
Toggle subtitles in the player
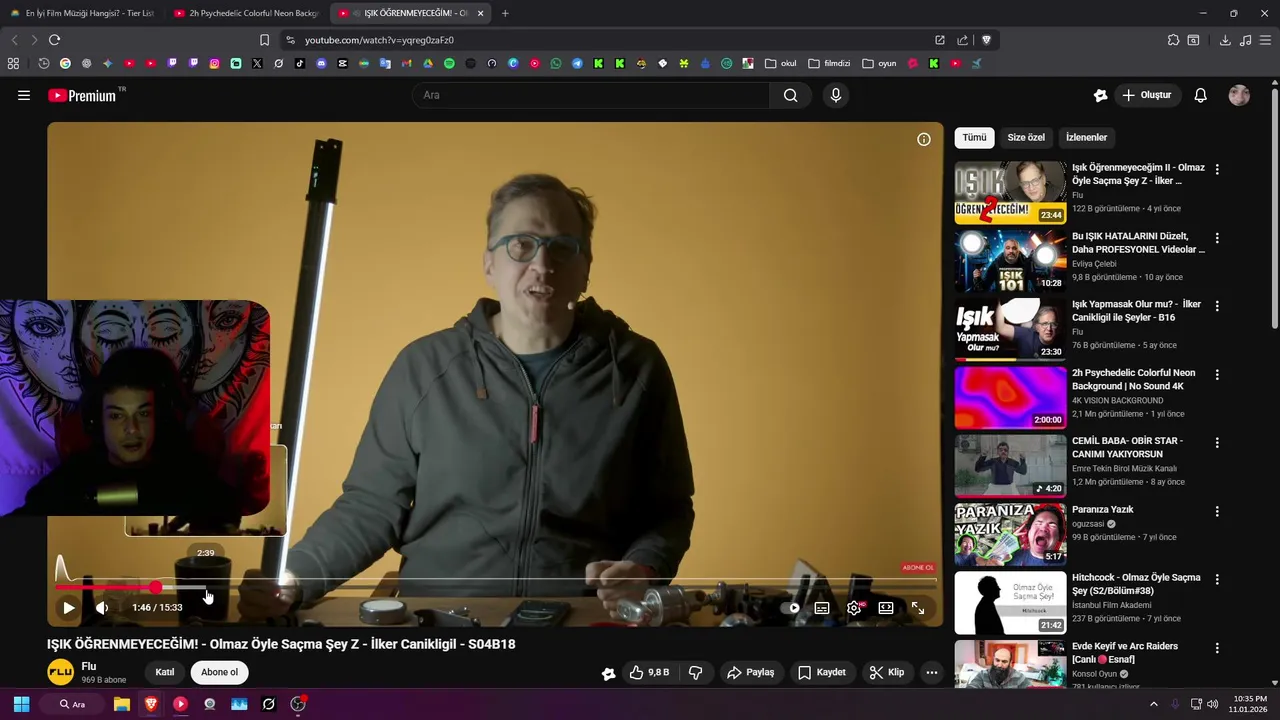pyautogui.click(x=822, y=607)
